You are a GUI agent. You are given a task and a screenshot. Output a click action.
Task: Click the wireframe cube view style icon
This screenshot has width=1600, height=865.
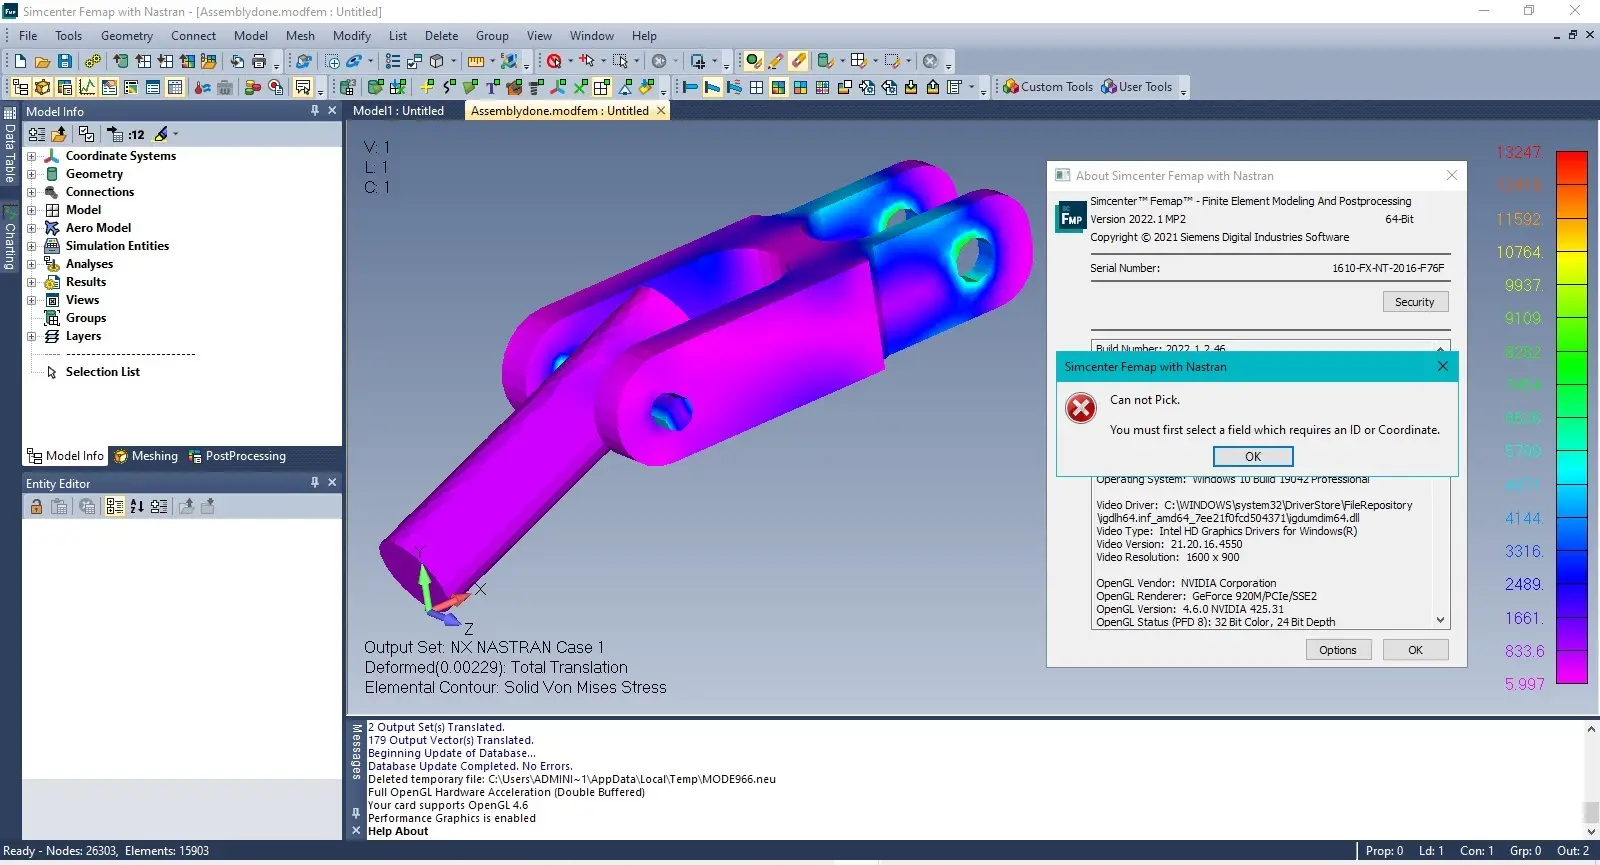pos(436,62)
